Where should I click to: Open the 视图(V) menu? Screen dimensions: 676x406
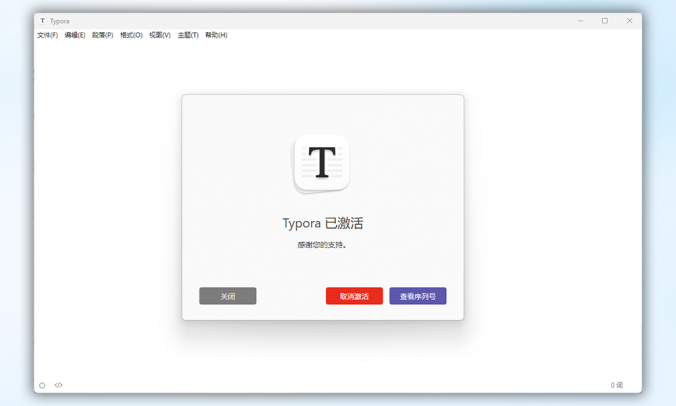(x=160, y=35)
